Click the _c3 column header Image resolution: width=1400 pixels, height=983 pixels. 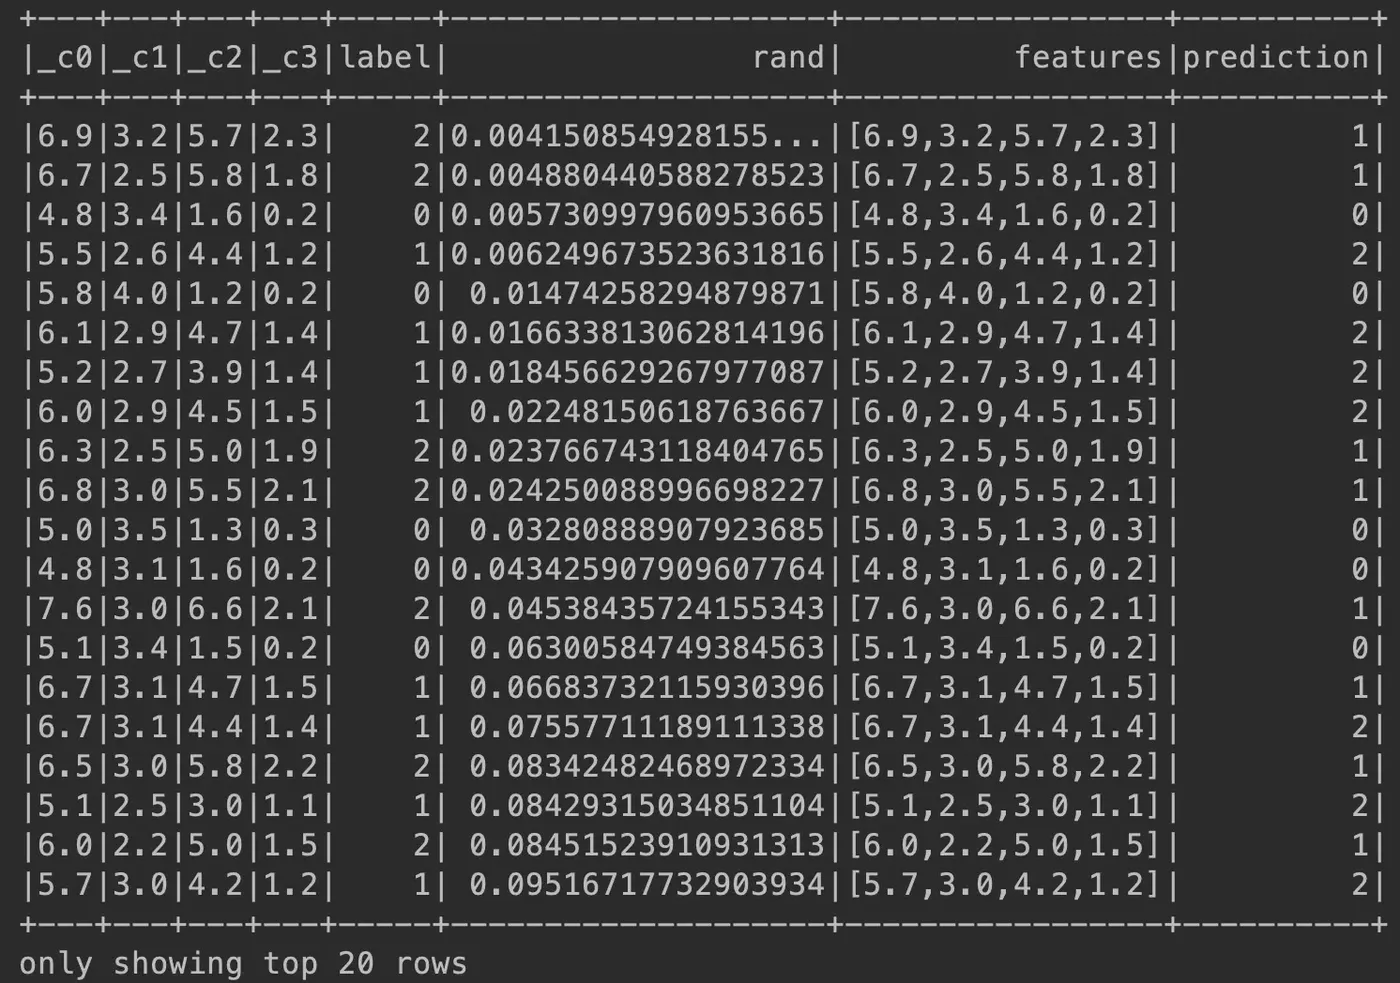tap(290, 58)
